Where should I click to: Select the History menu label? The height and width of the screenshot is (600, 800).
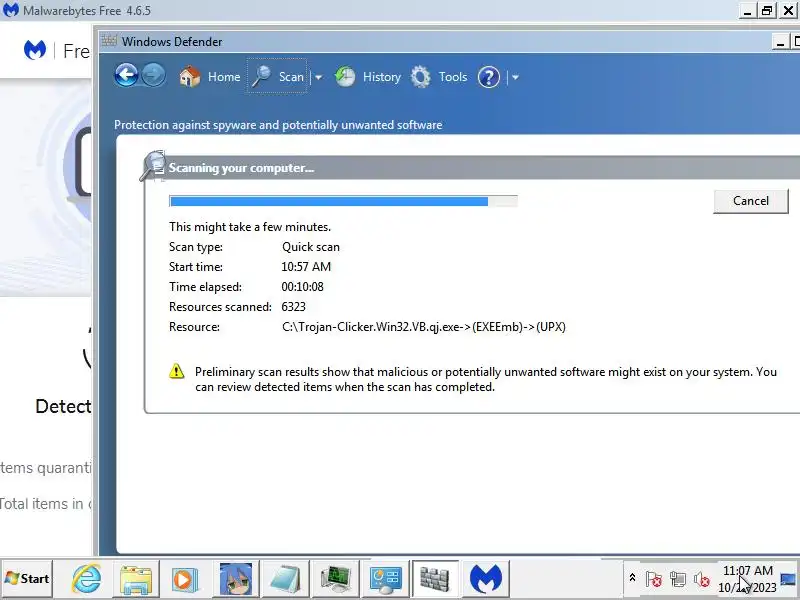point(382,77)
